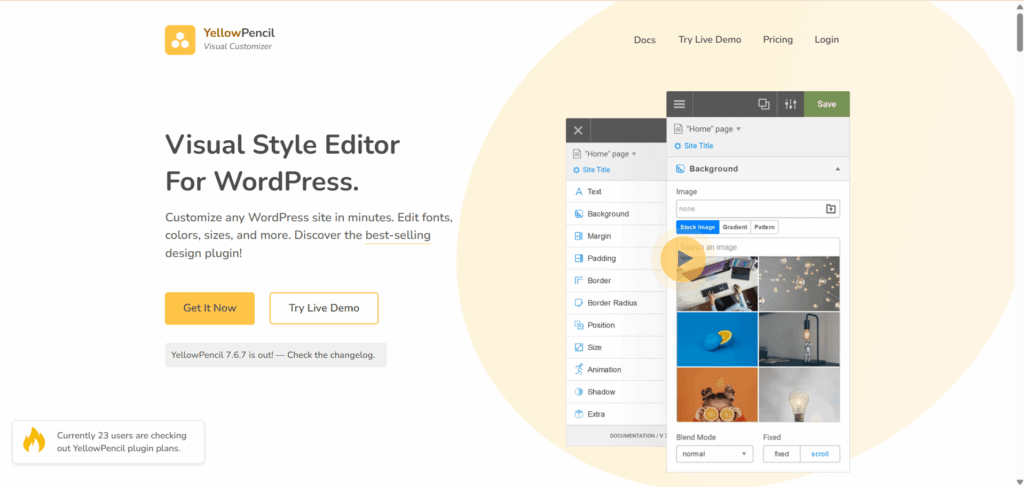Collapse the Background section arrow

pyautogui.click(x=838, y=169)
